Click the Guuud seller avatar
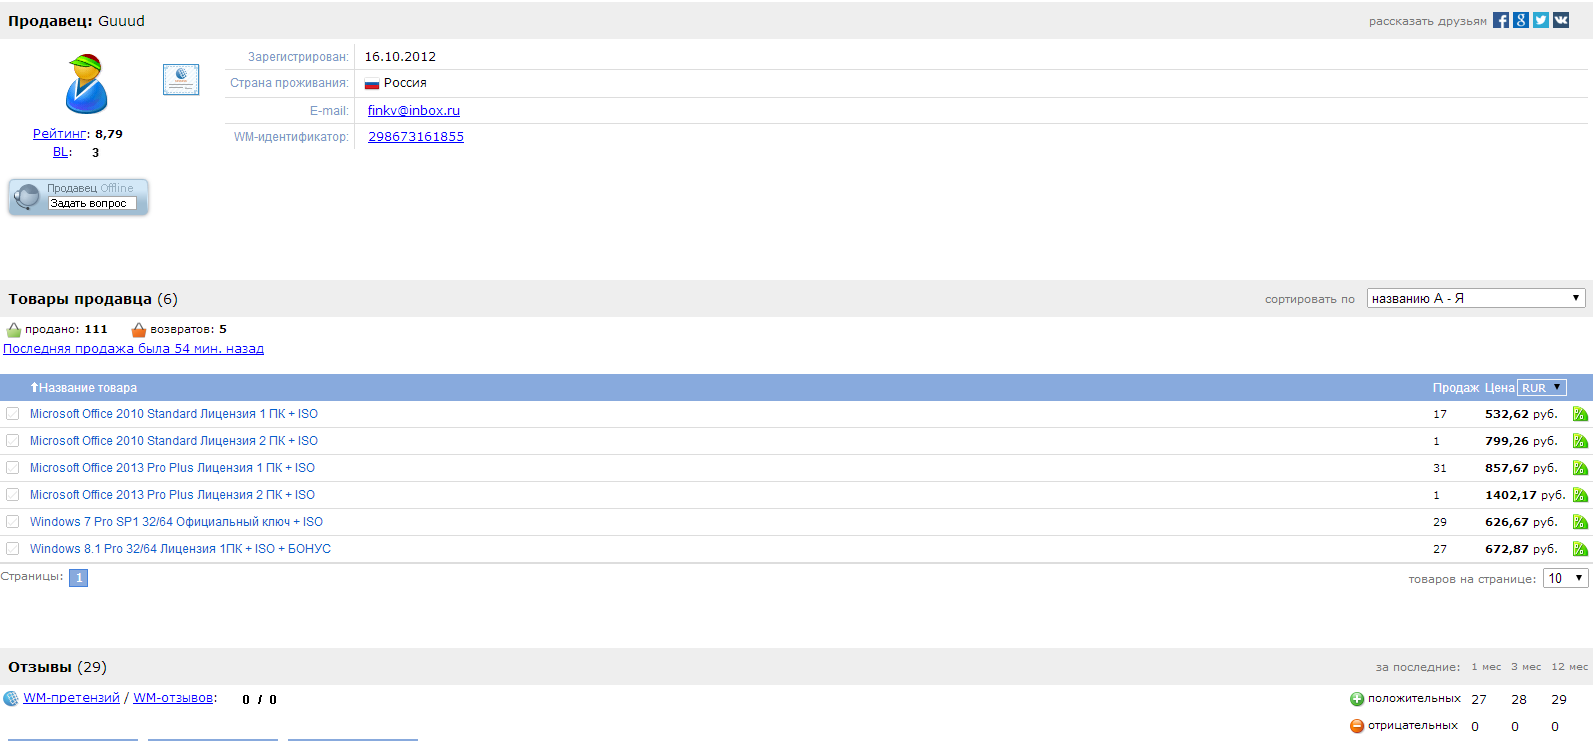Image resolution: width=1596 pixels, height=741 pixels. 87,84
